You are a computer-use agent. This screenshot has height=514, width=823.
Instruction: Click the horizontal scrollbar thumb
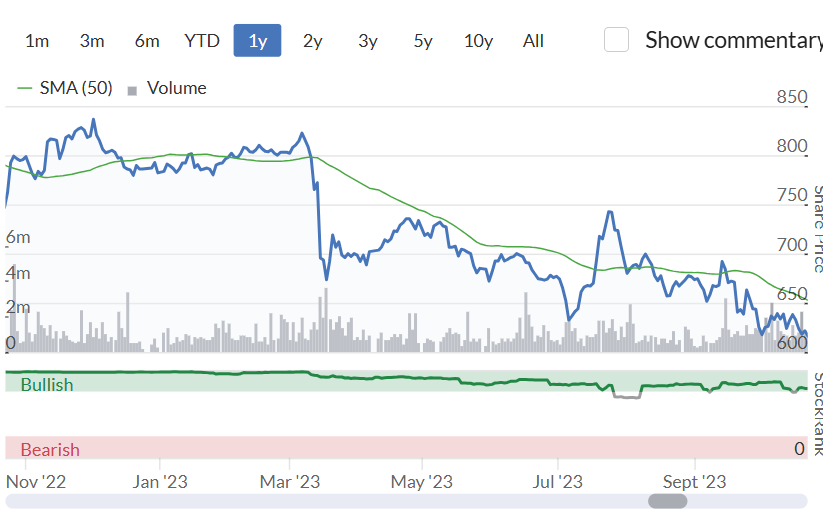coord(667,501)
